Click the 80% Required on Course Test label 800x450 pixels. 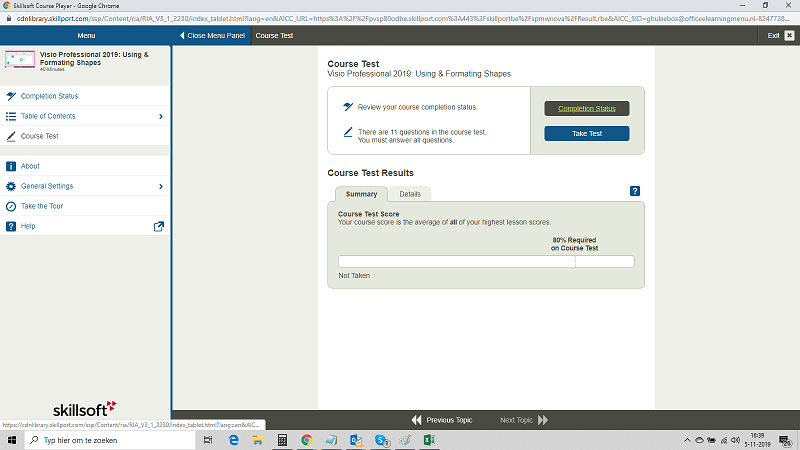click(x=574, y=244)
